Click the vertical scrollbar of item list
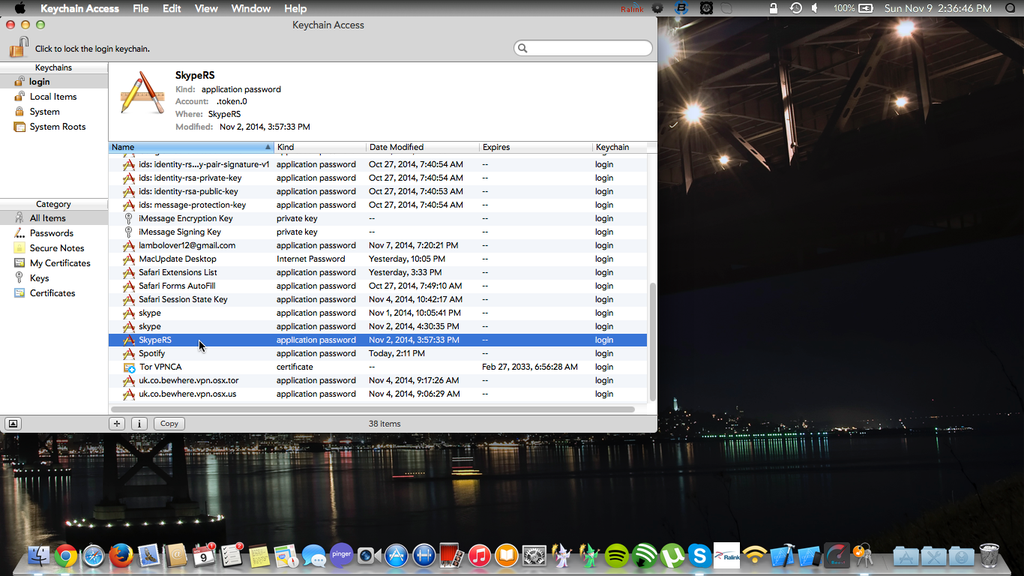 point(652,342)
